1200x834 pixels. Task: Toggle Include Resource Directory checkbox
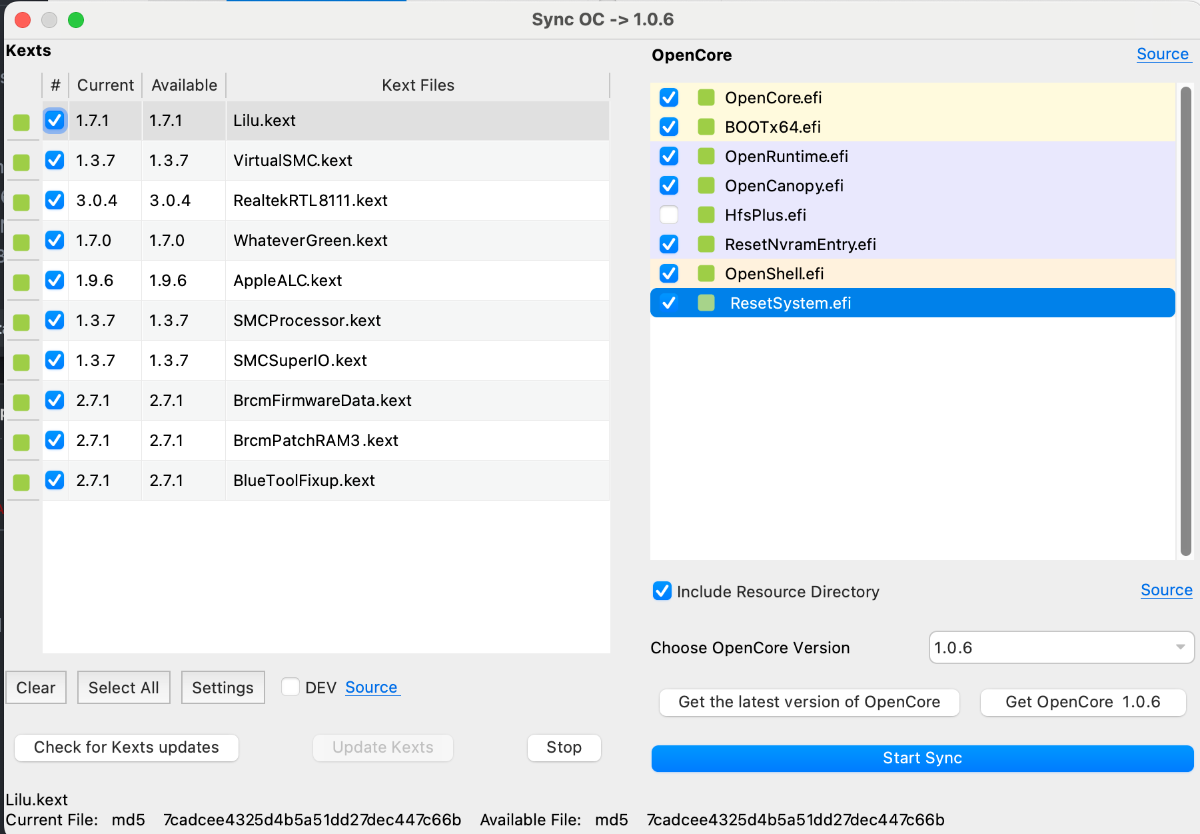pyautogui.click(x=662, y=591)
